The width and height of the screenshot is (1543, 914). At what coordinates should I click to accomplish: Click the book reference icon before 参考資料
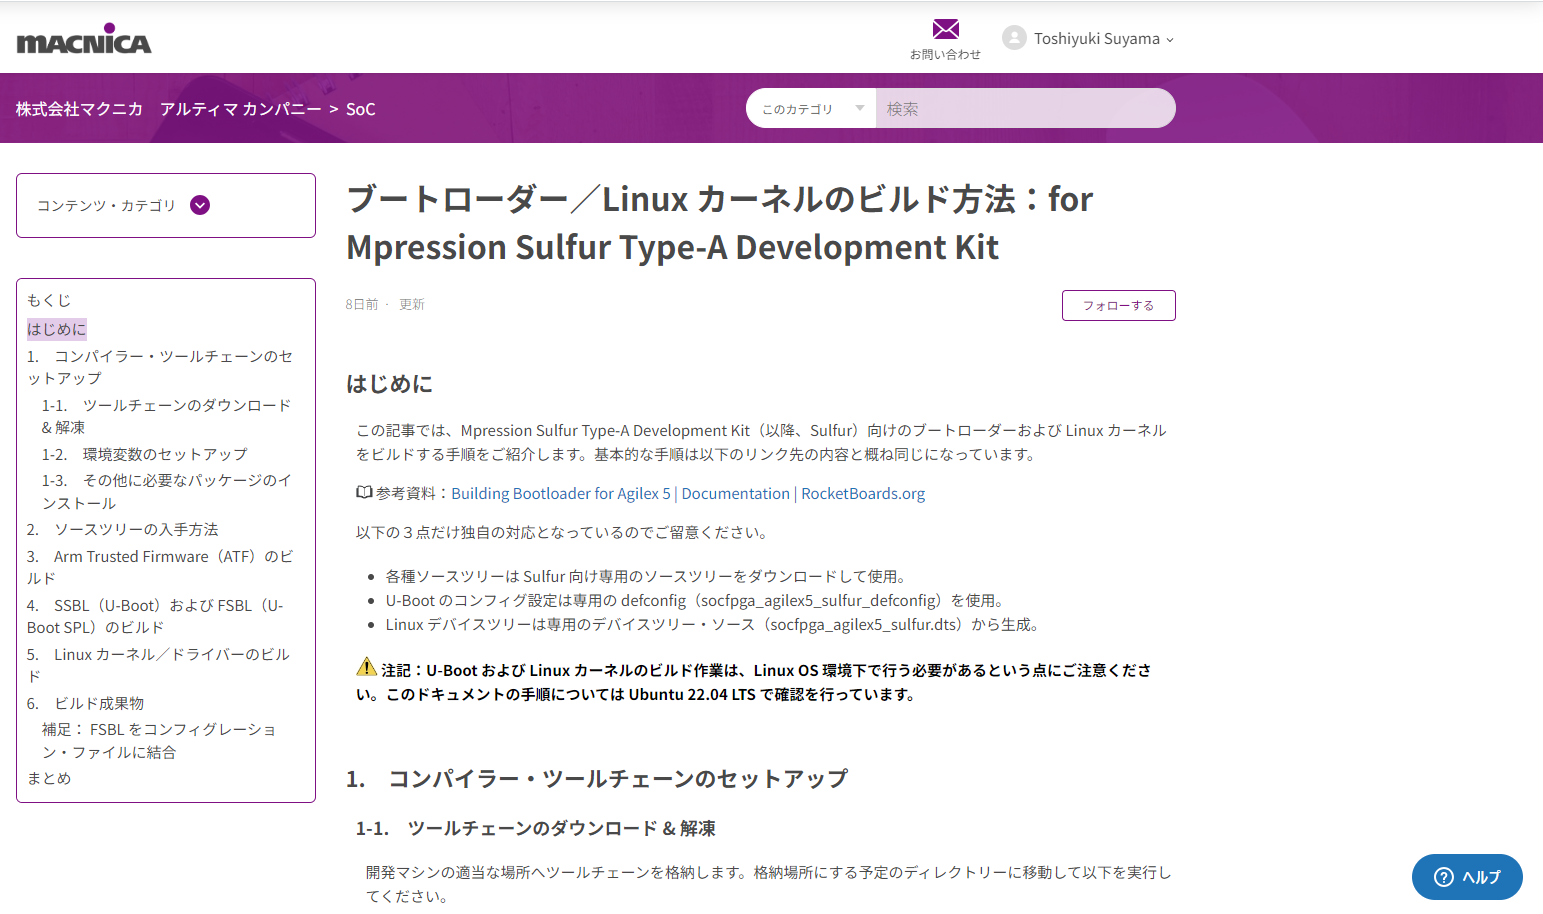364,492
